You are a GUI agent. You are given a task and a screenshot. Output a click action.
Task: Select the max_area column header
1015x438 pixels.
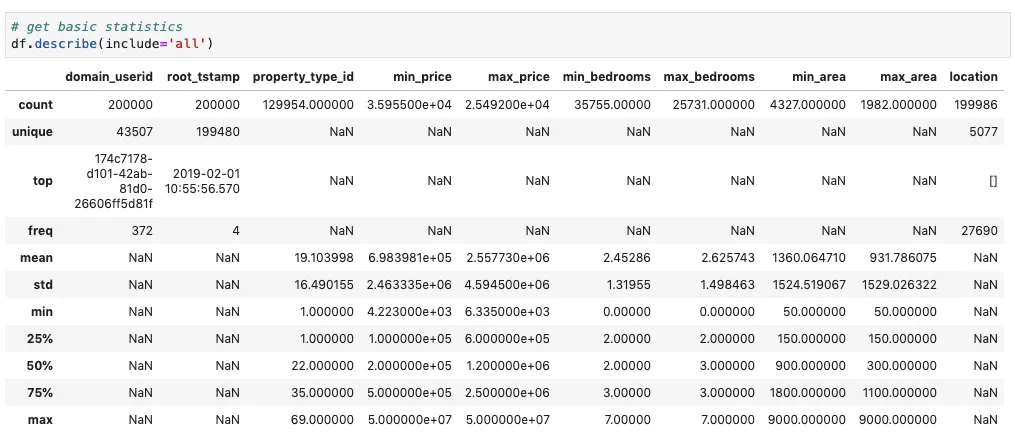[x=908, y=77]
